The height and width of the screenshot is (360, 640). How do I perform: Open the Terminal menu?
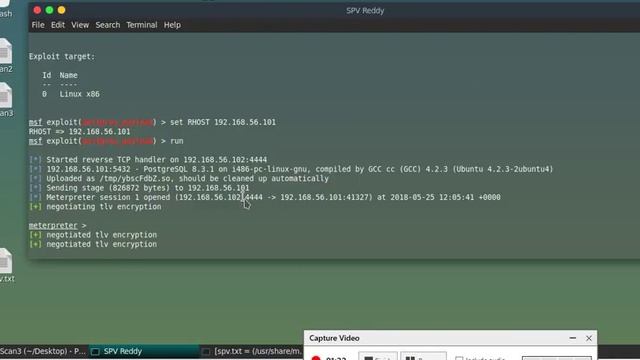click(142, 25)
